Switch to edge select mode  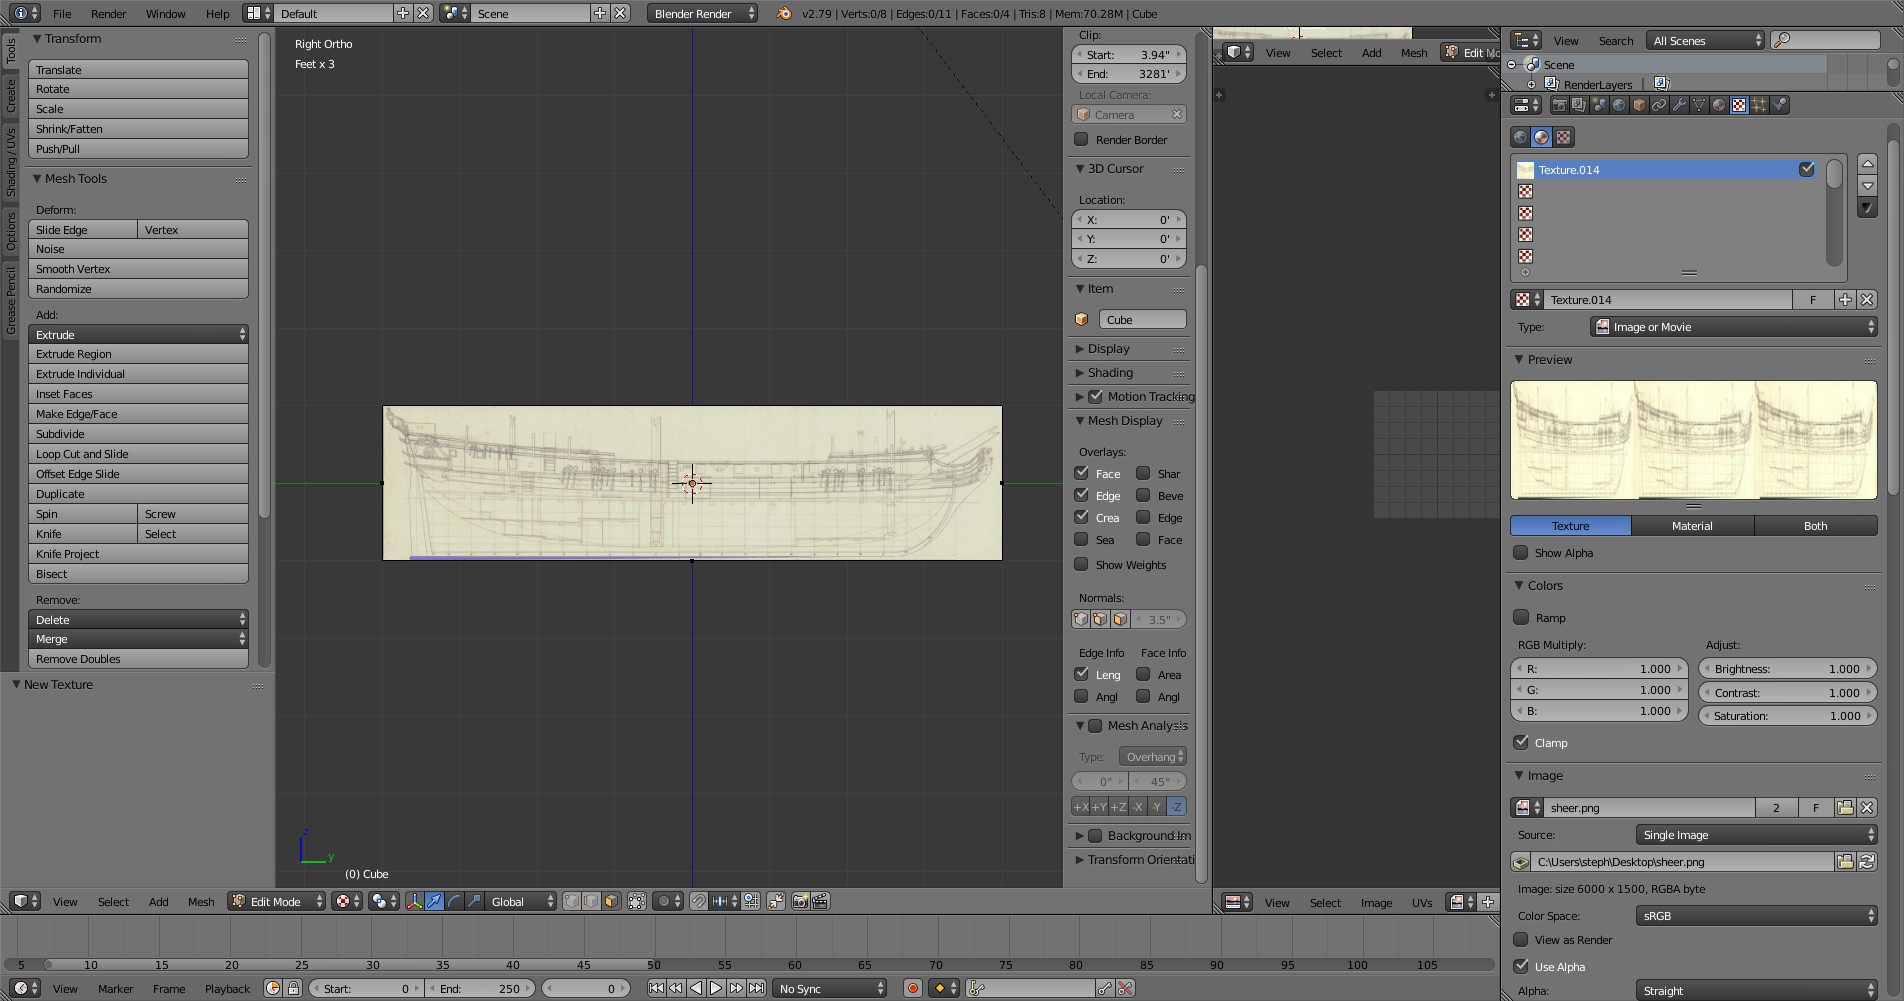(591, 901)
